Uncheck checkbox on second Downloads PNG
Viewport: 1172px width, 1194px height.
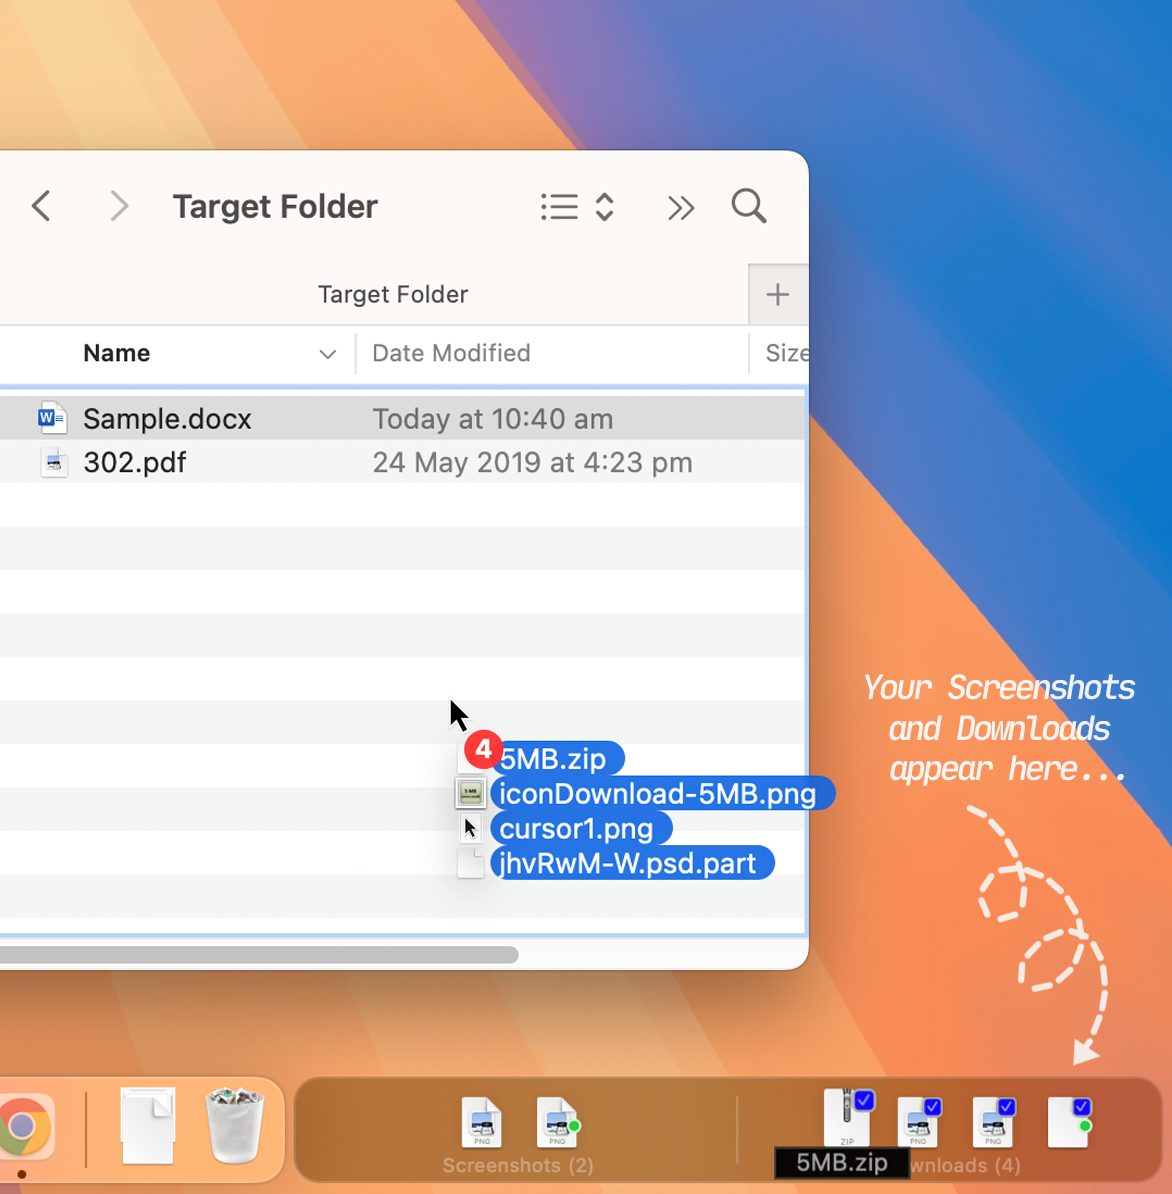1007,1106
